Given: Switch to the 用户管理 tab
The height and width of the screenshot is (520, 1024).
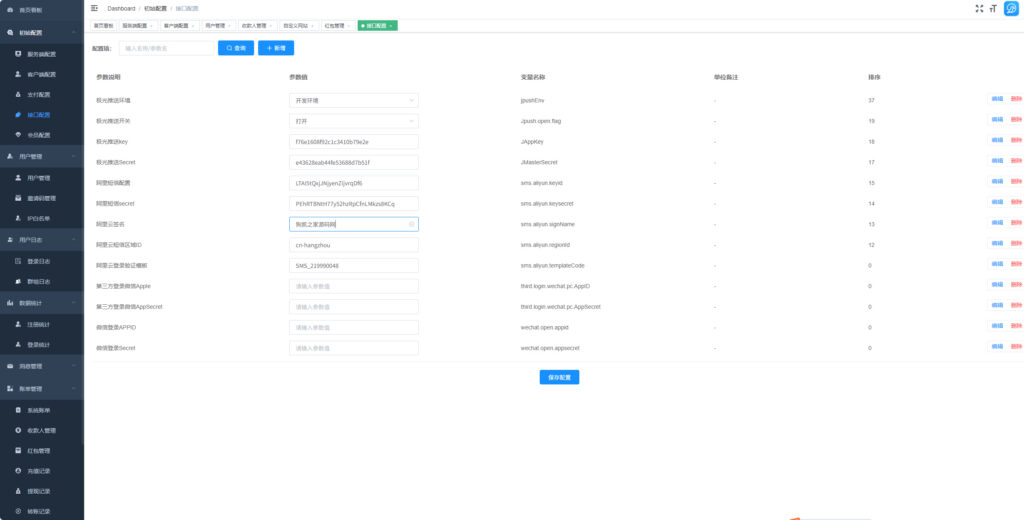Looking at the screenshot, I should click(x=216, y=26).
